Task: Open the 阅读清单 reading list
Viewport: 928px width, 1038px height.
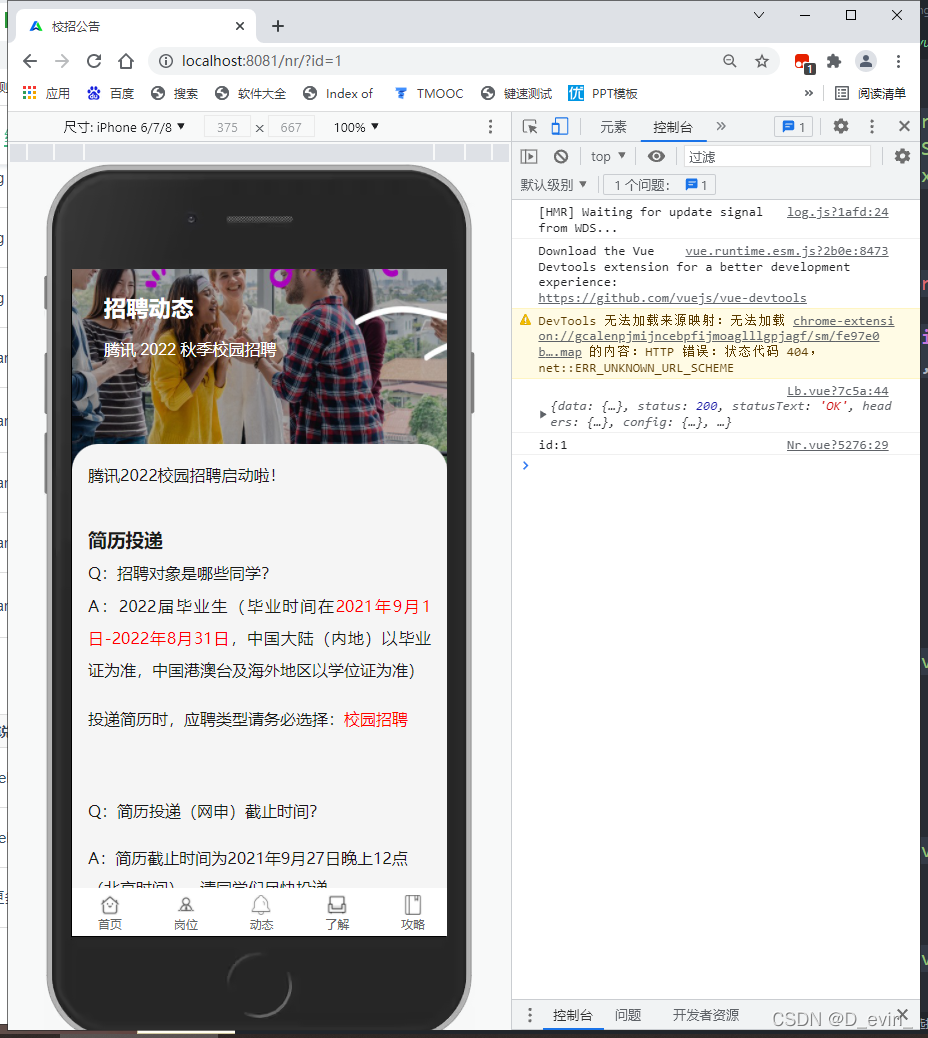Action: point(870,93)
